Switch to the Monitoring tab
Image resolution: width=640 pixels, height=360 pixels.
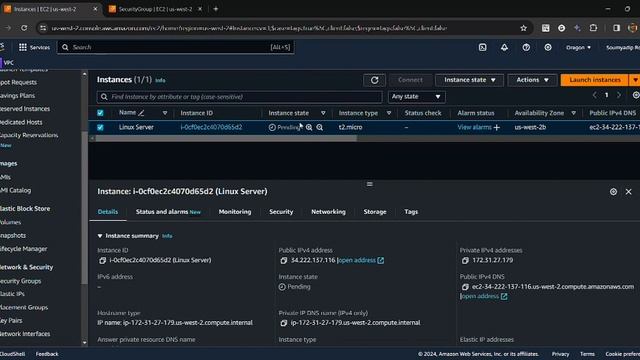pos(235,212)
